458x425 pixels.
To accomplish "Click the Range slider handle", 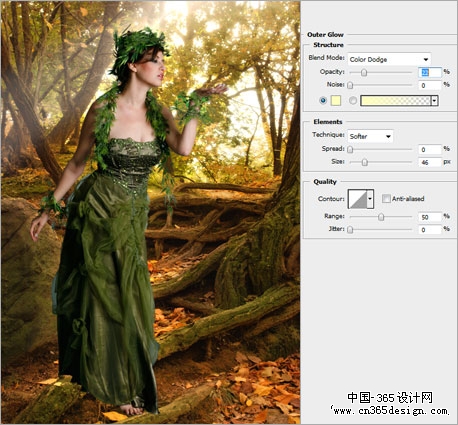I will pyautogui.click(x=381, y=217).
